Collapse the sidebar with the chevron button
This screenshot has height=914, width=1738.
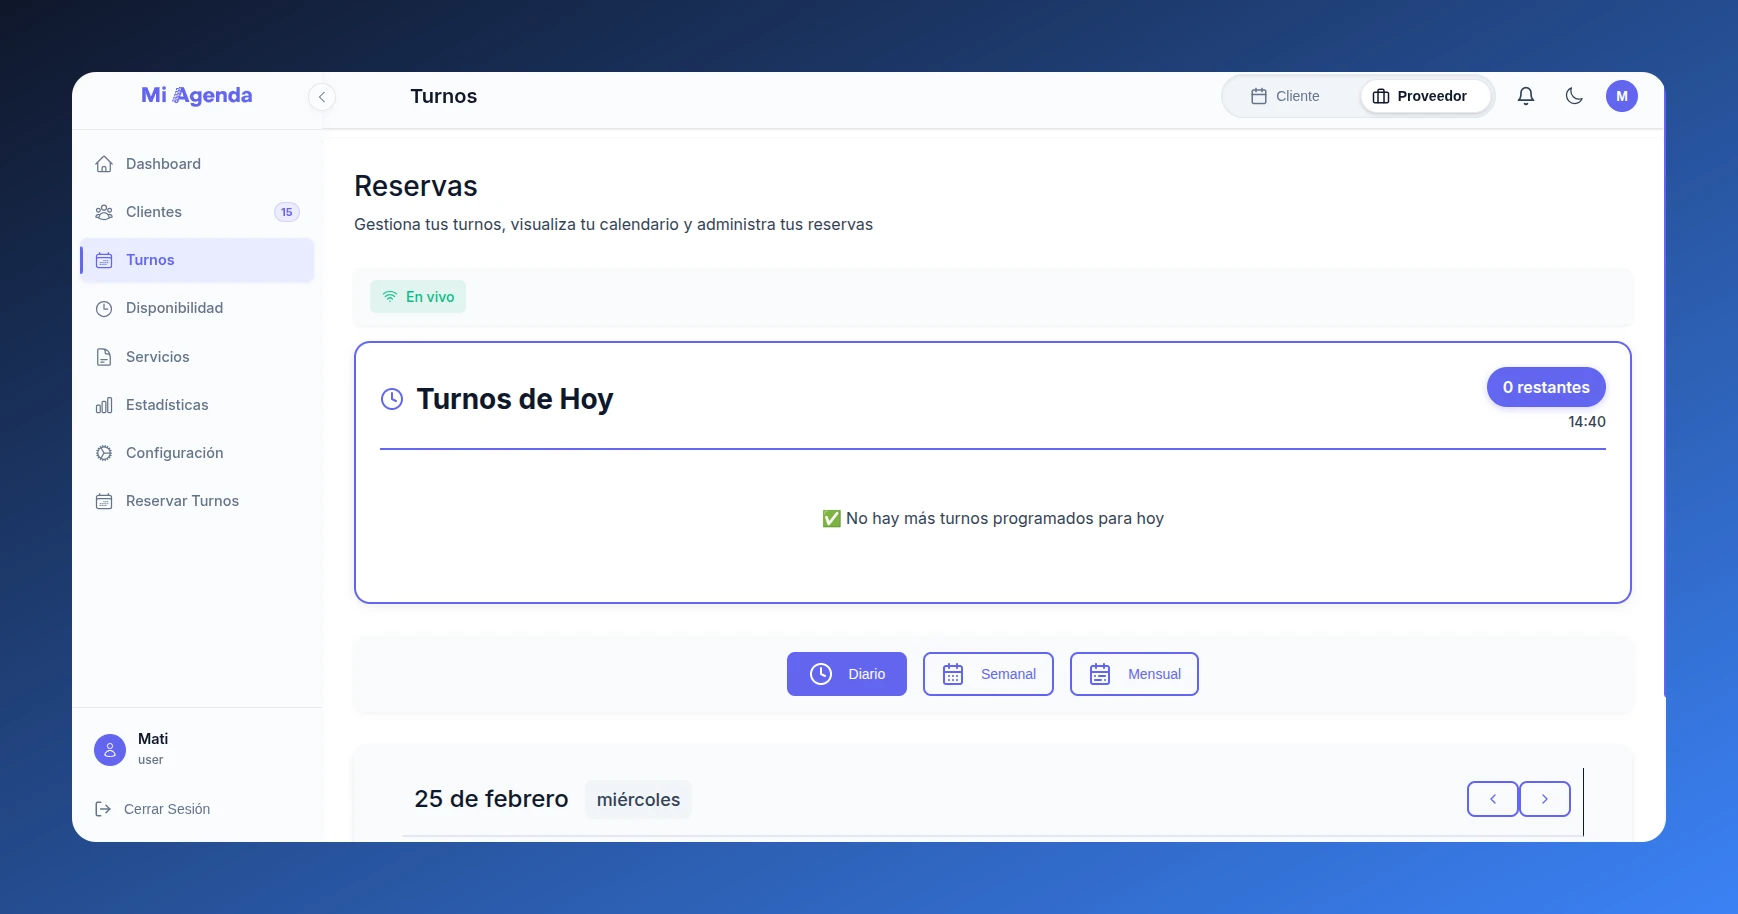point(321,97)
